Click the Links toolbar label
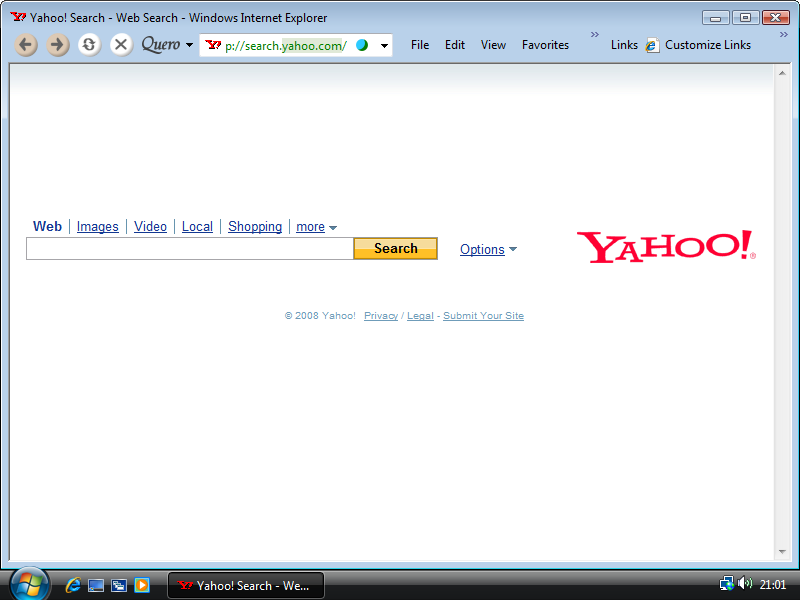 pos(624,45)
